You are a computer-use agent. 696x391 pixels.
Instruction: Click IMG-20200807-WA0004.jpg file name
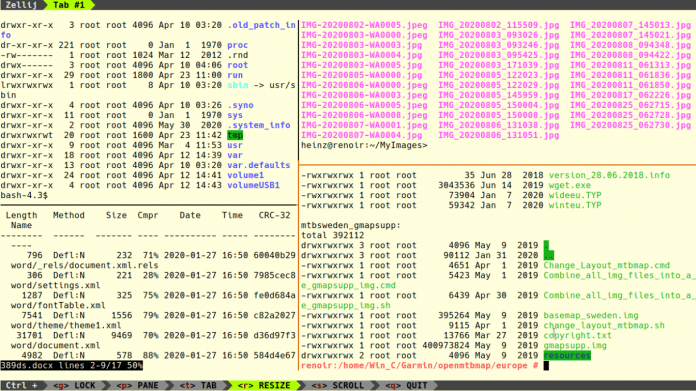pos(362,135)
